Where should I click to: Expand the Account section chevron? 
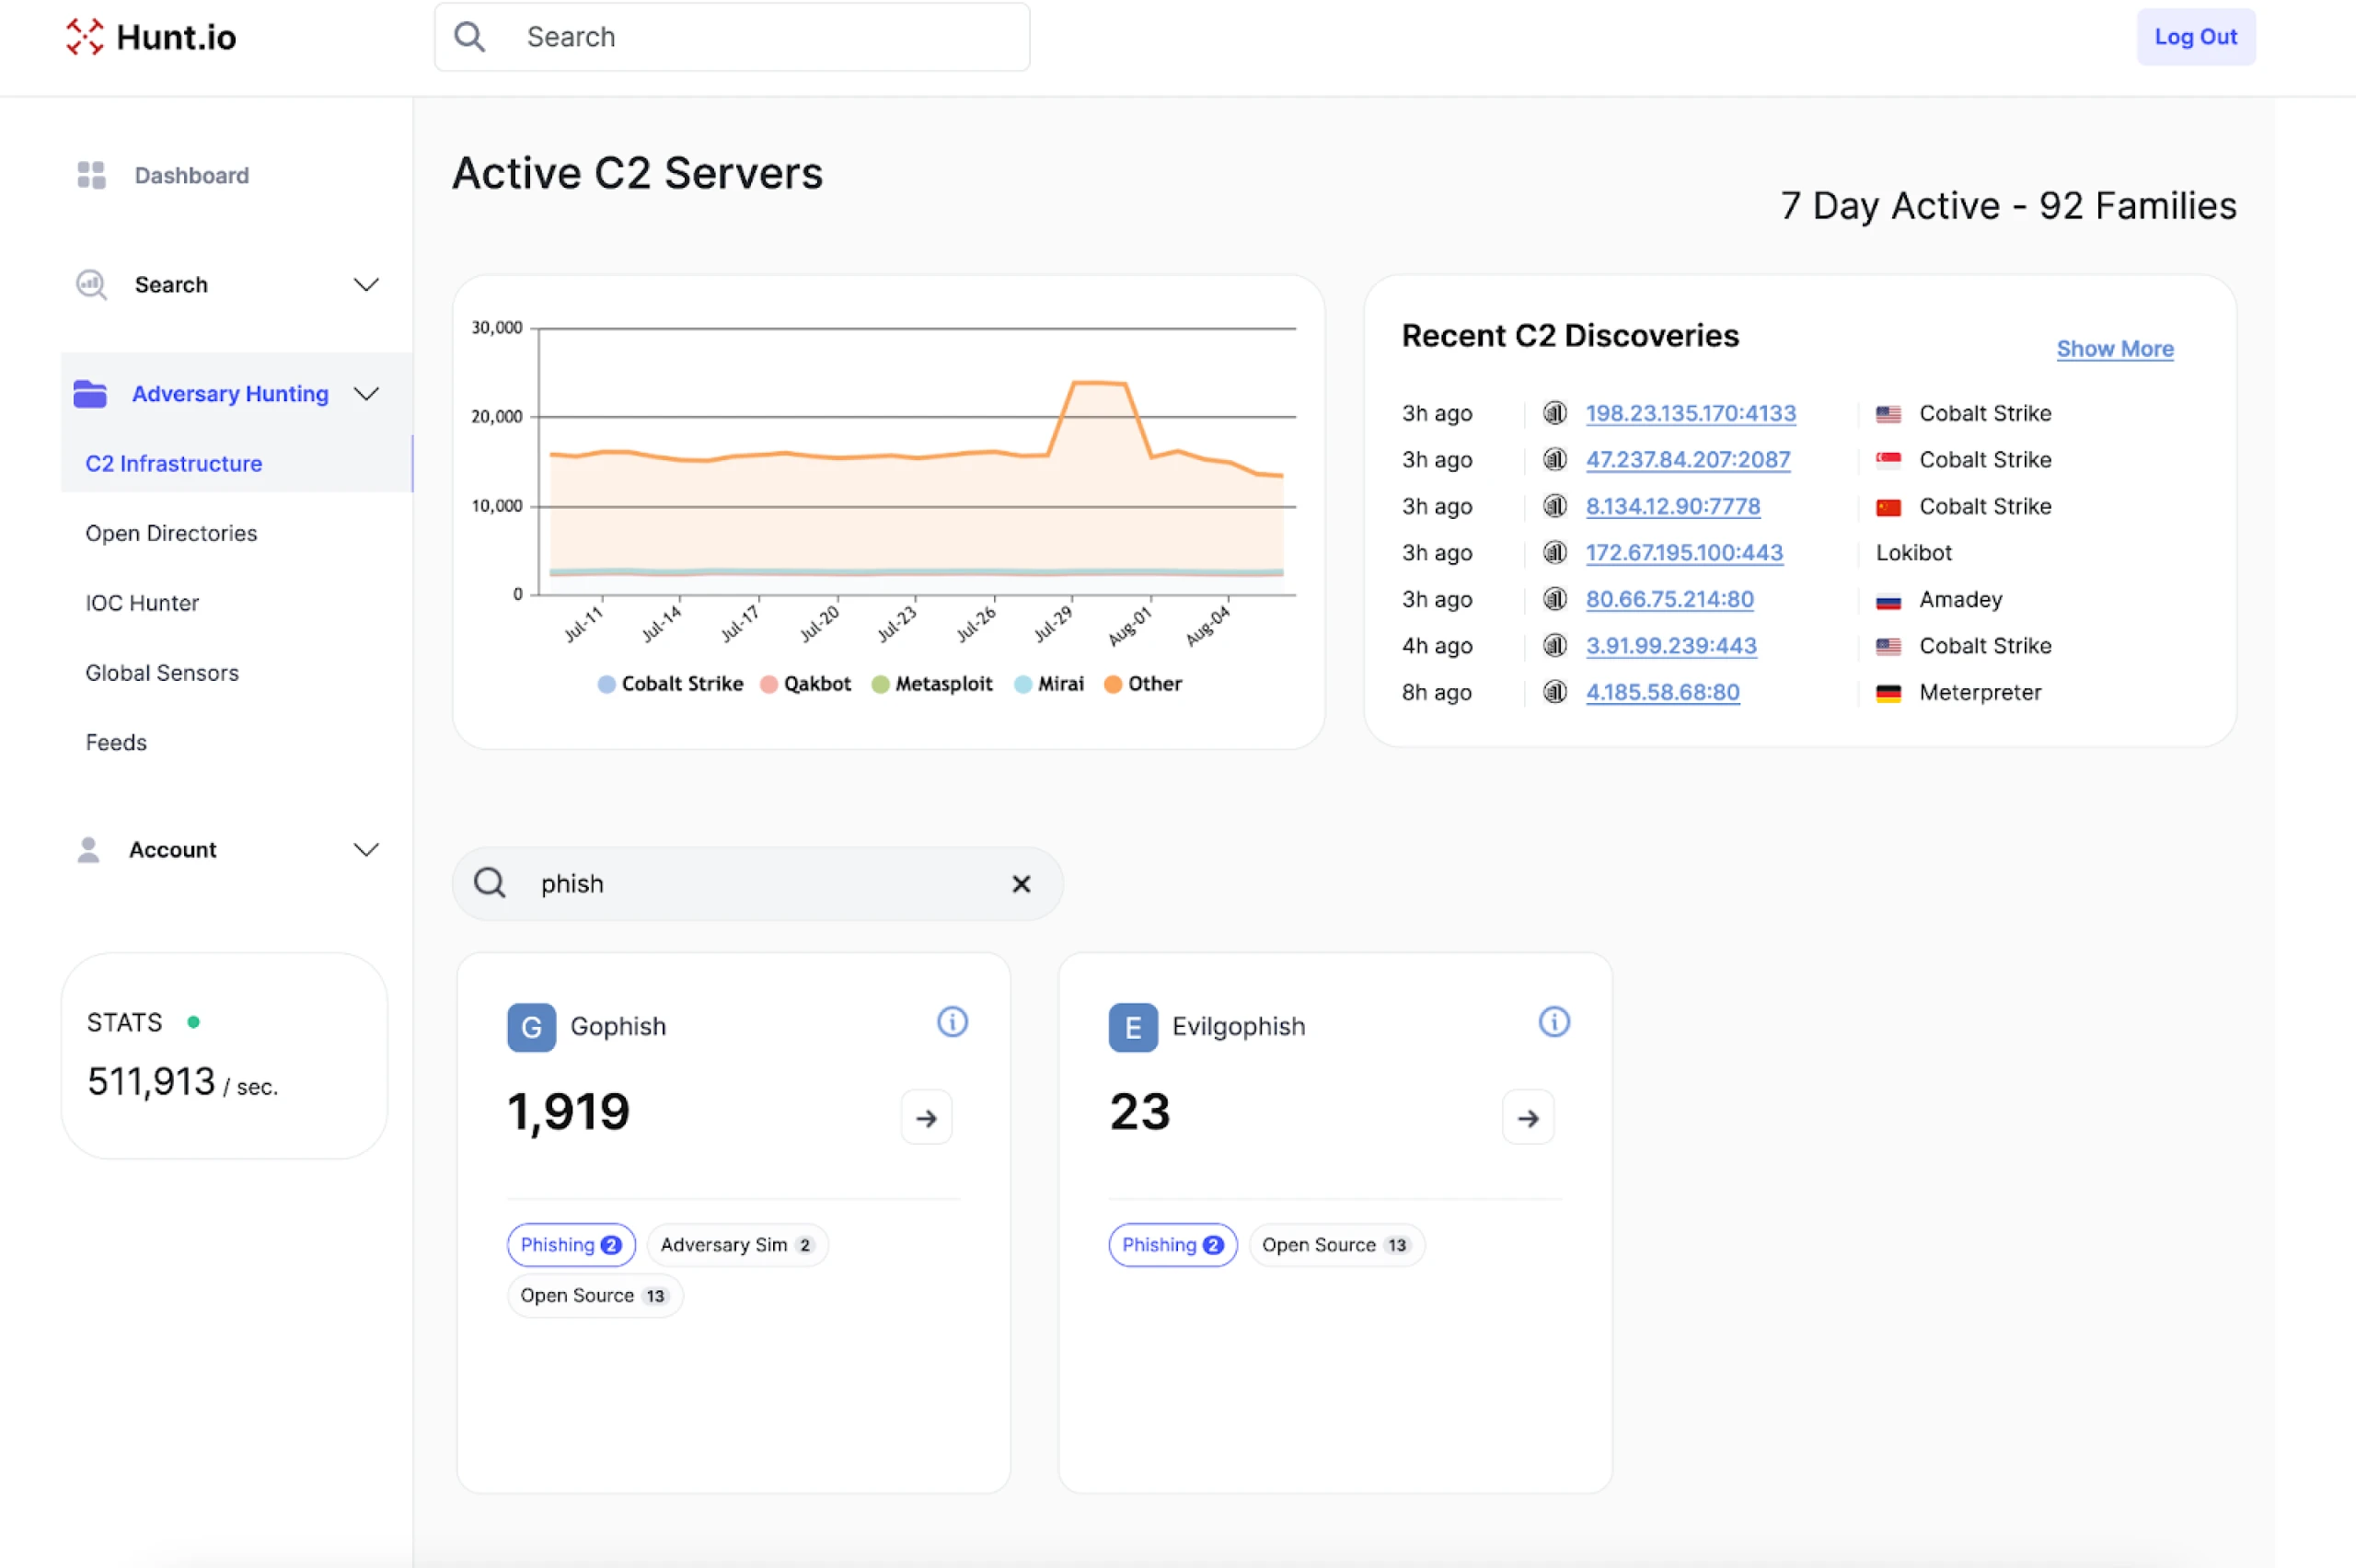pyautogui.click(x=366, y=850)
